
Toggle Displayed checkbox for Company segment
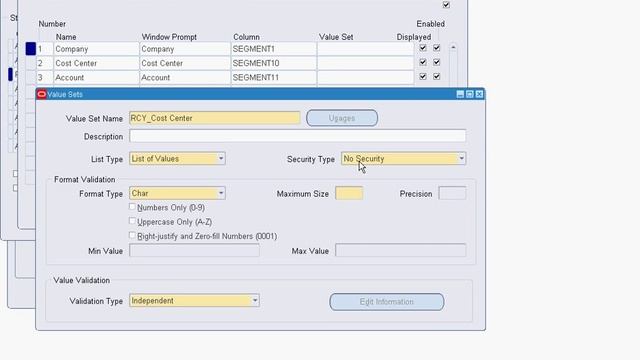(423, 48)
